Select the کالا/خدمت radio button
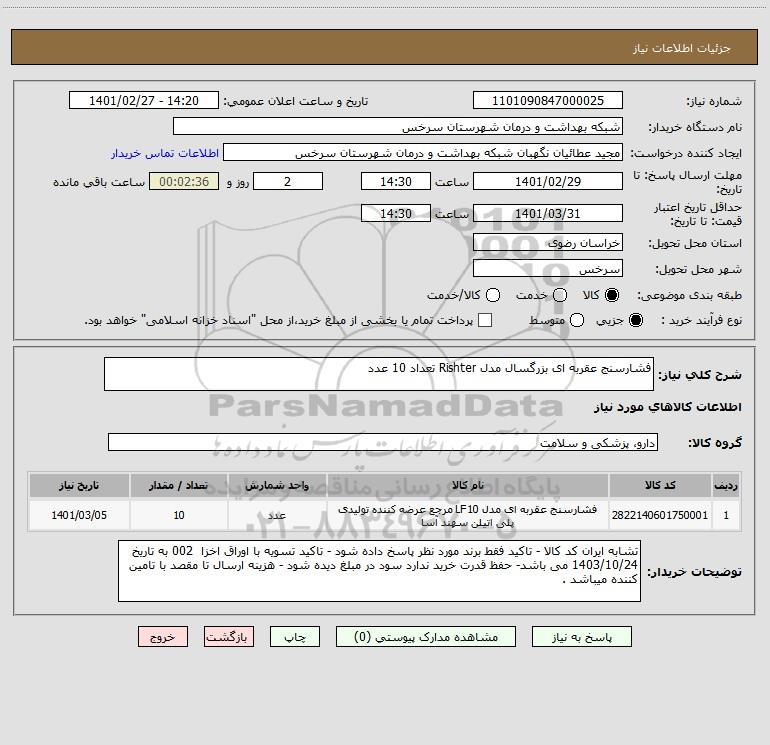 pos(493,295)
